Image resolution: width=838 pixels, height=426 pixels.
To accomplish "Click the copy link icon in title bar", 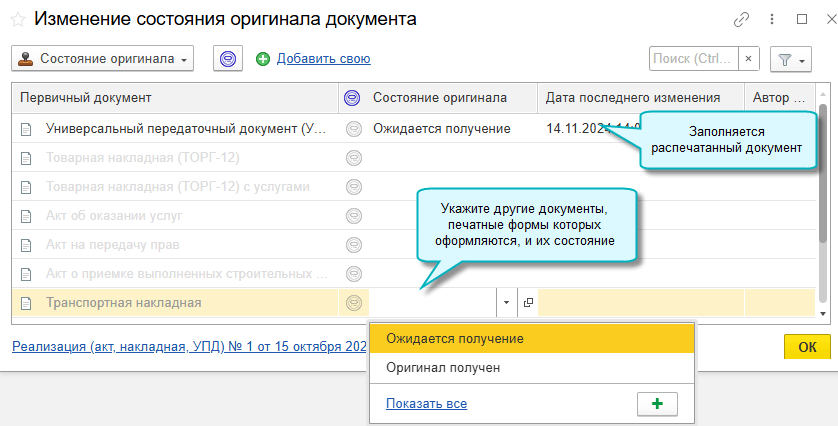I will coord(742,19).
